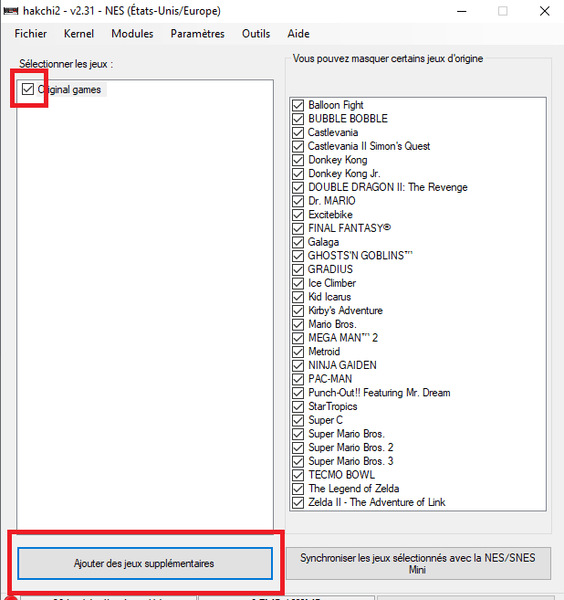
Task: Uncheck the TECMO BOWL checkbox
Action: coord(298,475)
